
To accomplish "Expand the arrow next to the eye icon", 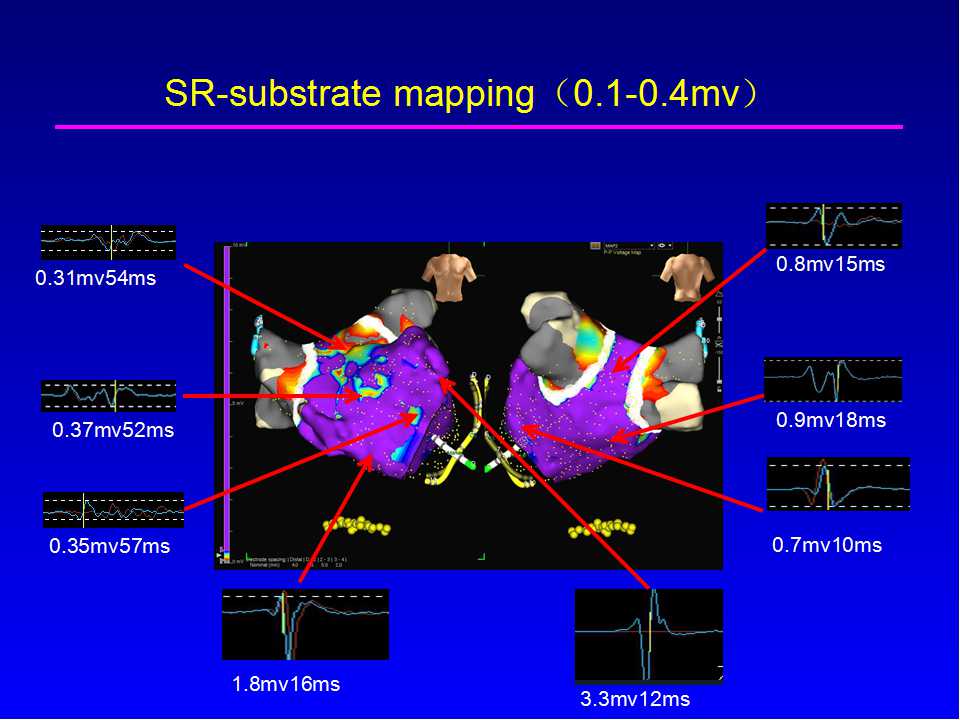I will click(671, 246).
